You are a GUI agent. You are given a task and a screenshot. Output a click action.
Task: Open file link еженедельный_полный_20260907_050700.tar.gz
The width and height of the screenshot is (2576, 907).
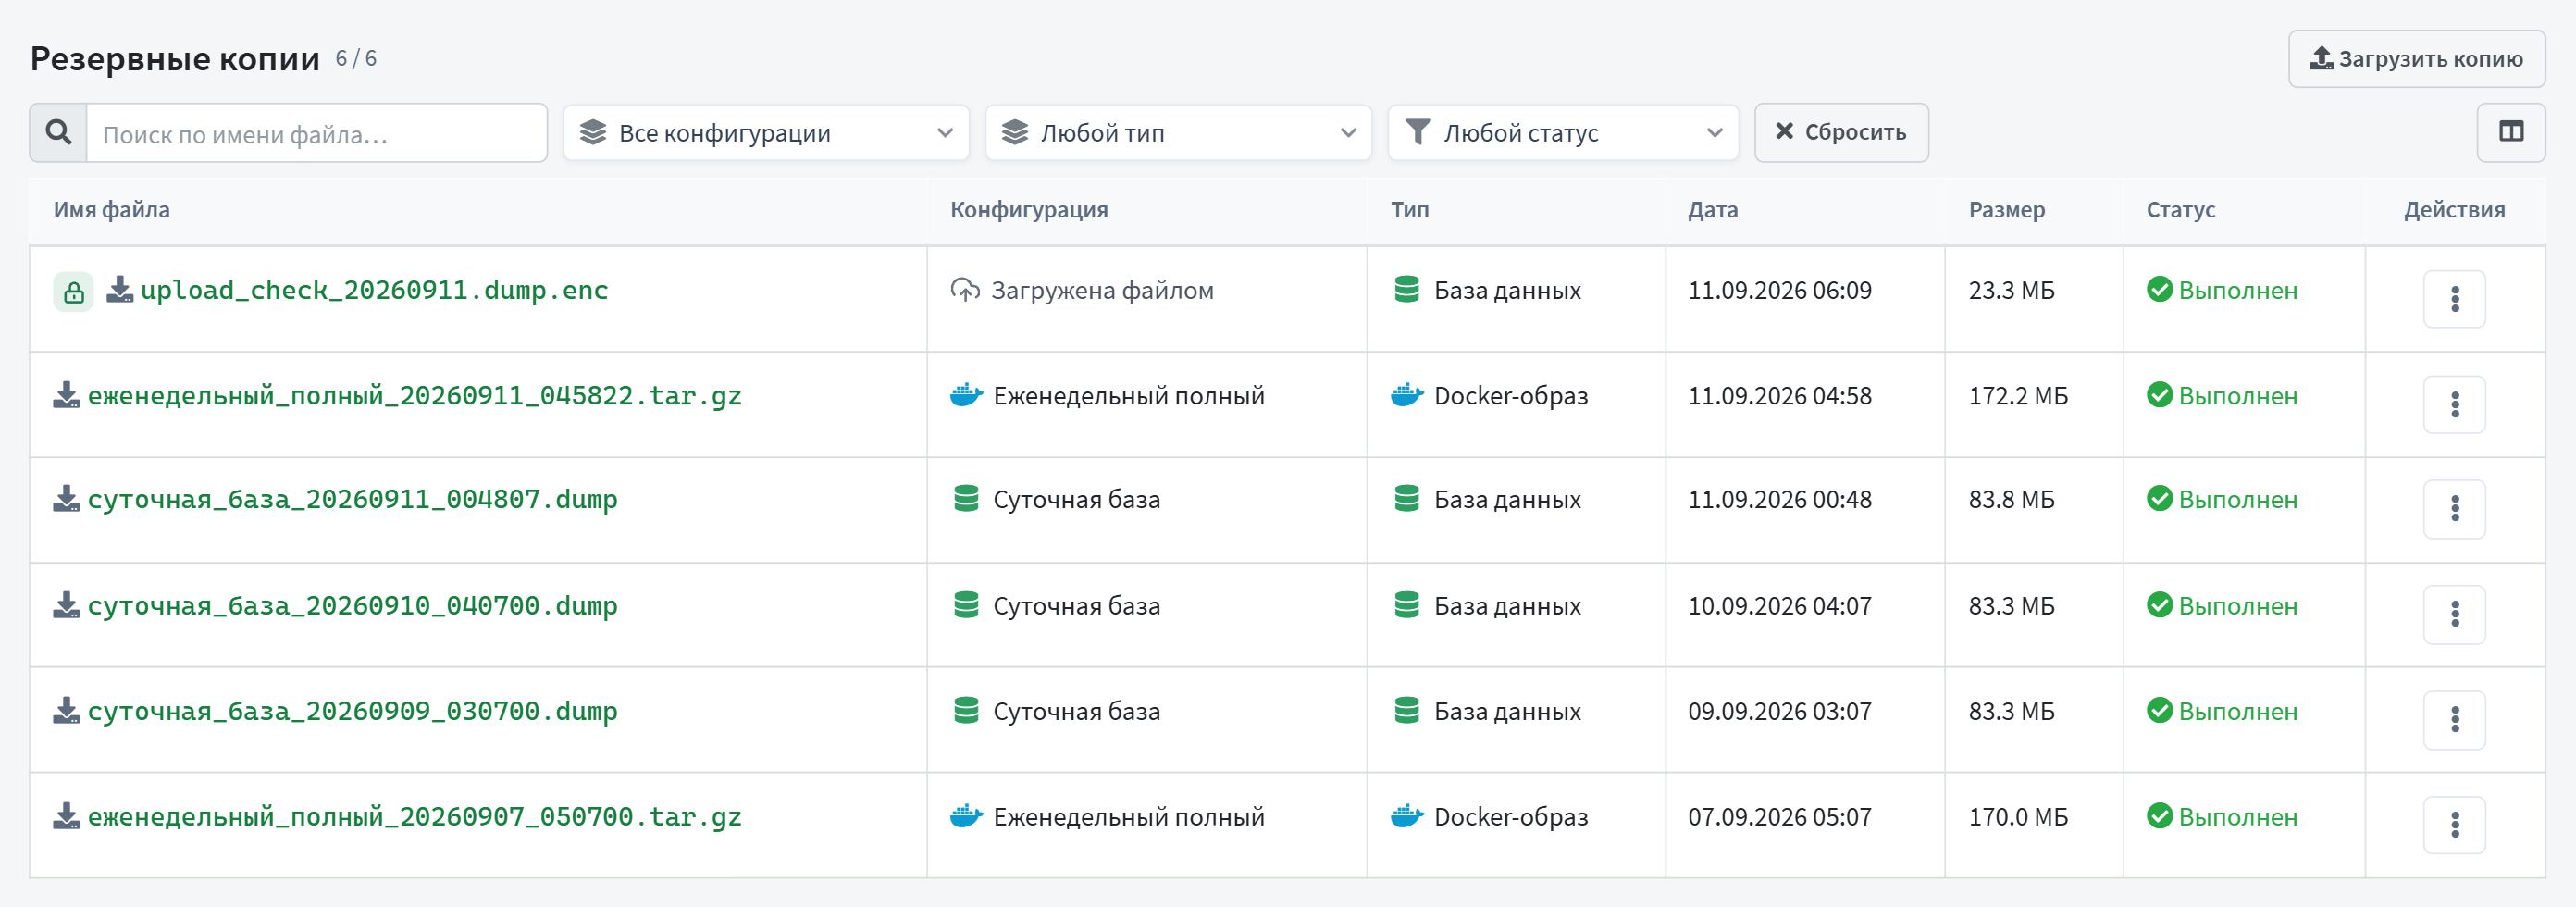pos(415,817)
